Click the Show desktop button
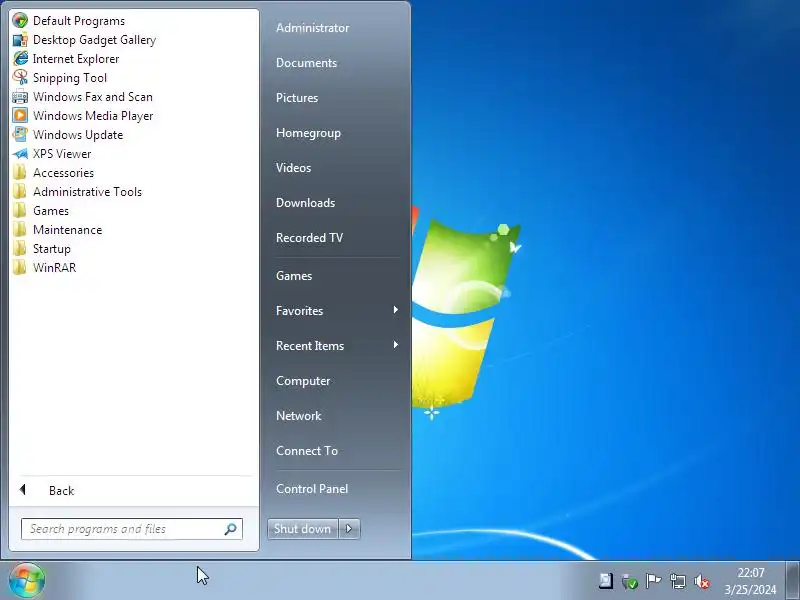Screen dimensions: 800x600 pyautogui.click(x=792, y=581)
